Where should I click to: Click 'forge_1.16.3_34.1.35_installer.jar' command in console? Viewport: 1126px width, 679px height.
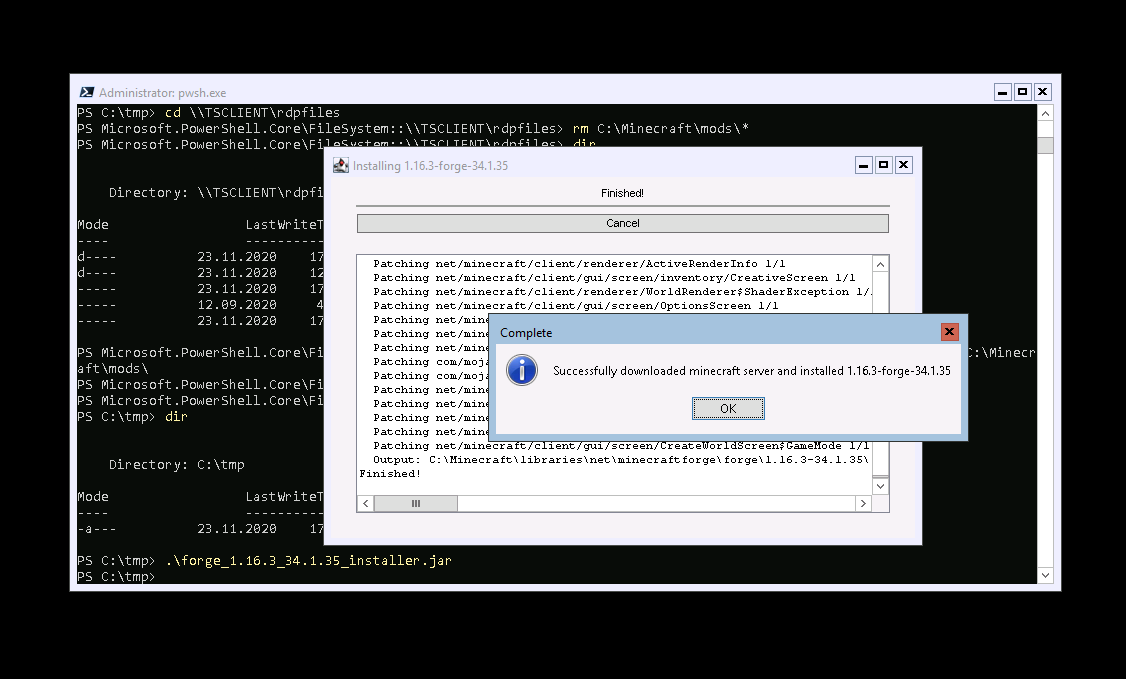click(309, 561)
